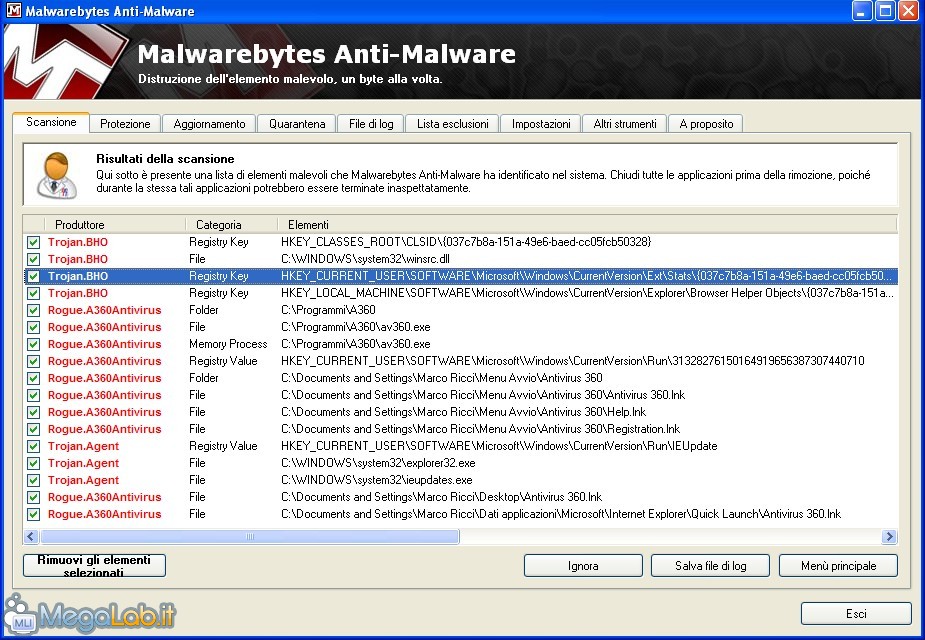Switch to the Impostazioni tab
Screen dimensions: 925x640
[541, 124]
